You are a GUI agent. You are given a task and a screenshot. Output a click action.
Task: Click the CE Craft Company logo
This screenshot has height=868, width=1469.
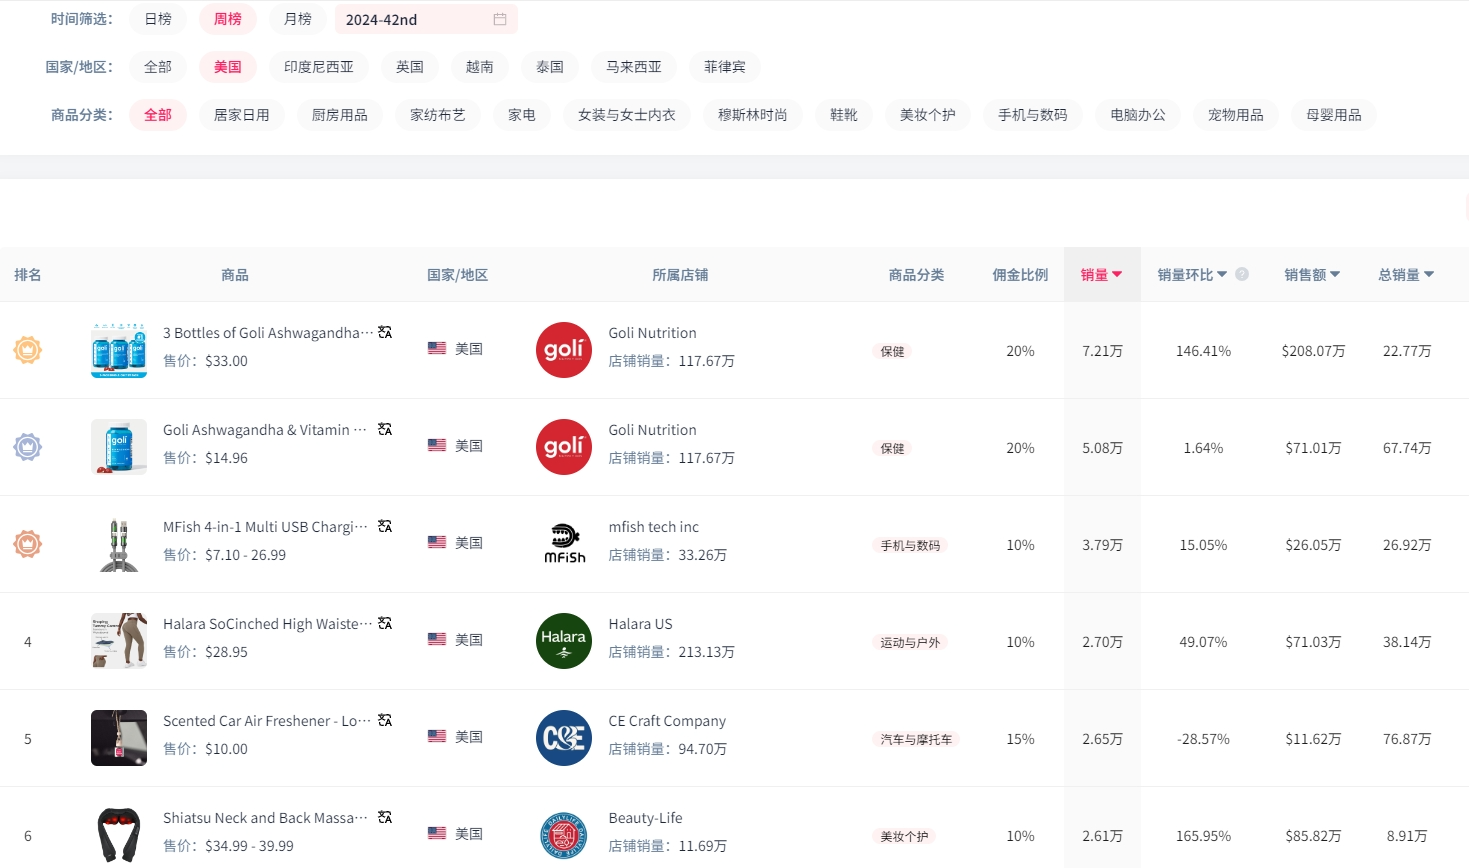tap(564, 738)
